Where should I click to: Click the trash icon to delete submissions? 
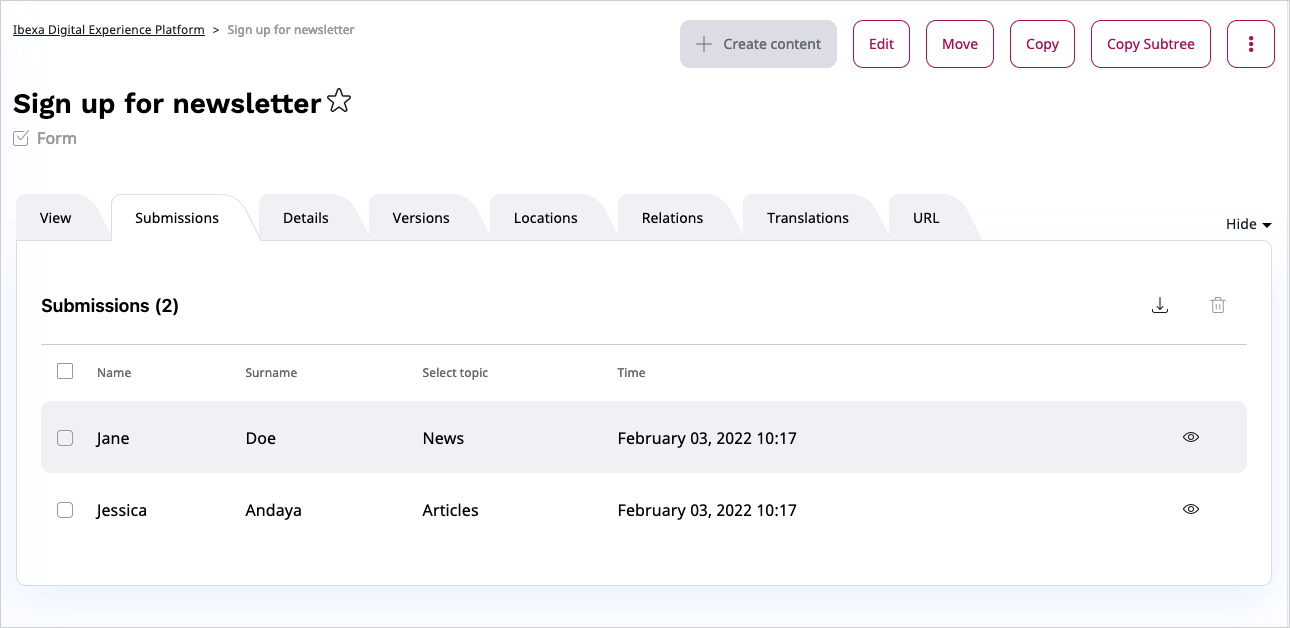pos(1218,305)
